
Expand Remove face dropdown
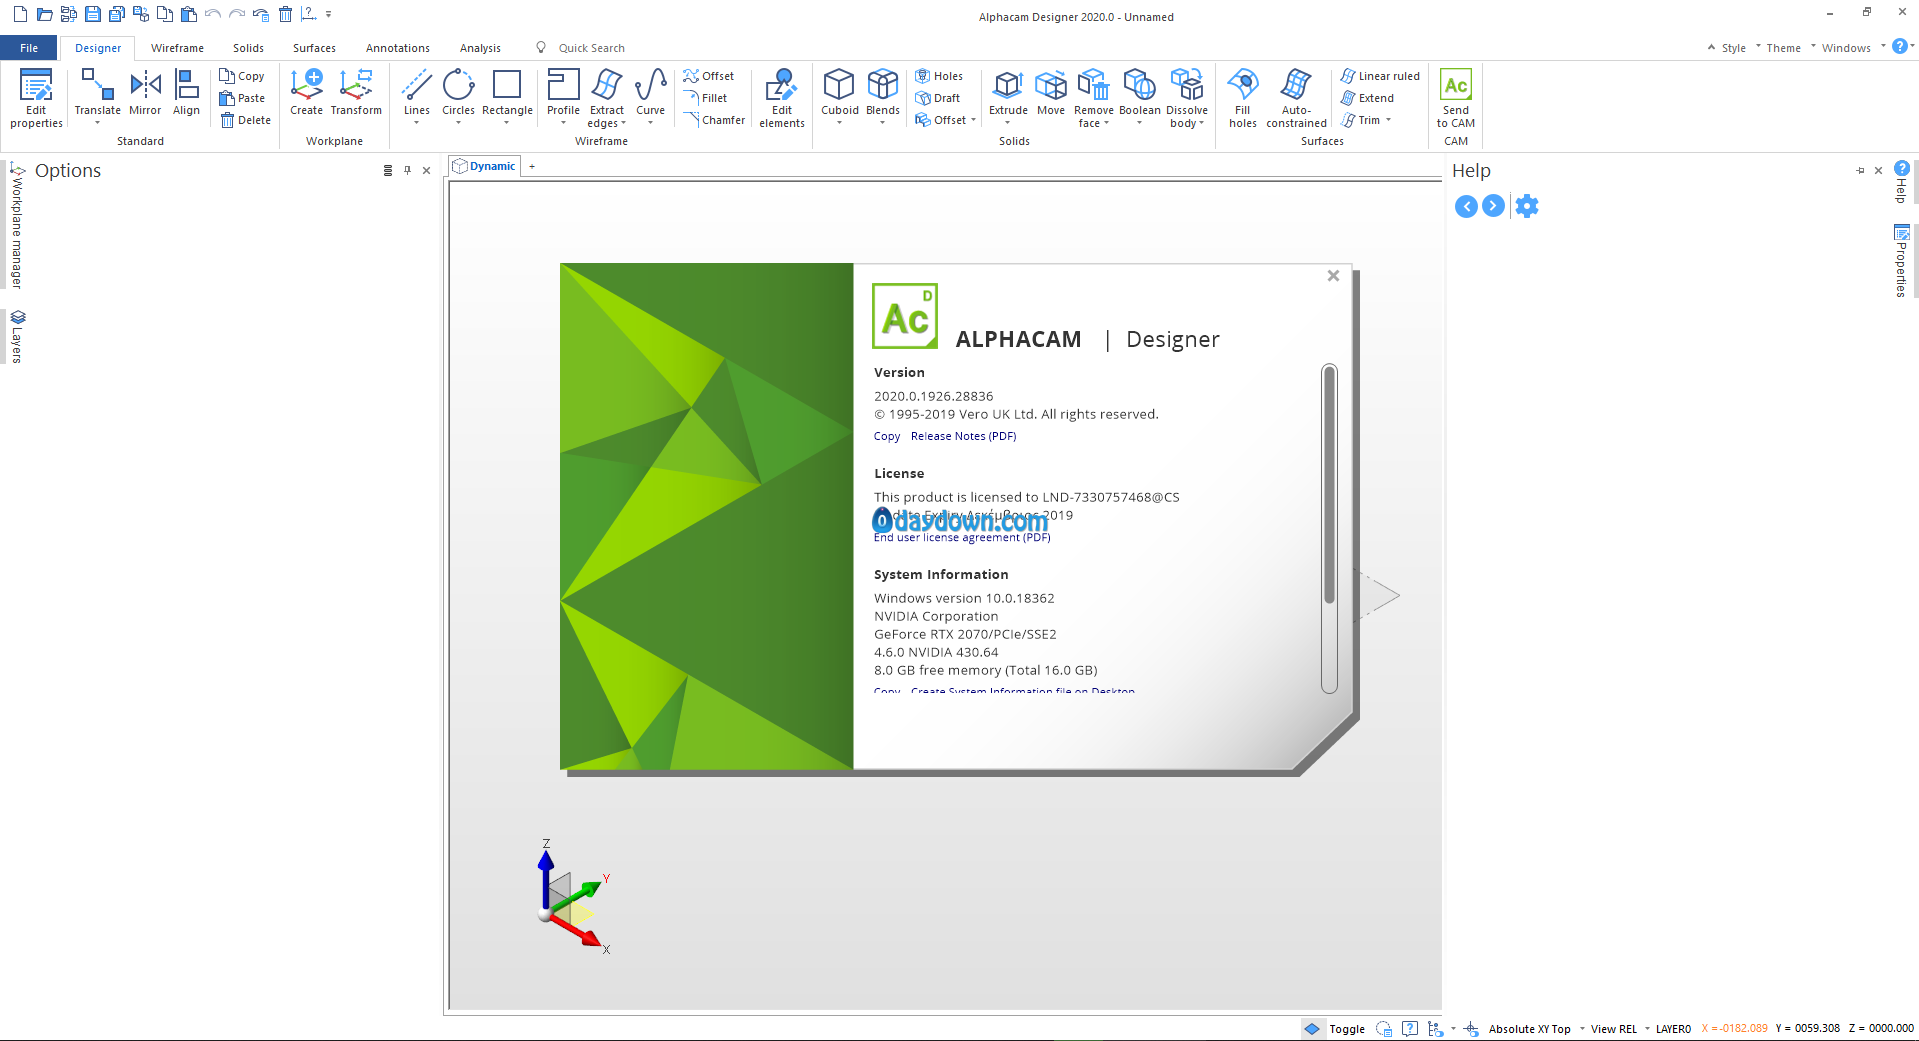(1106, 124)
